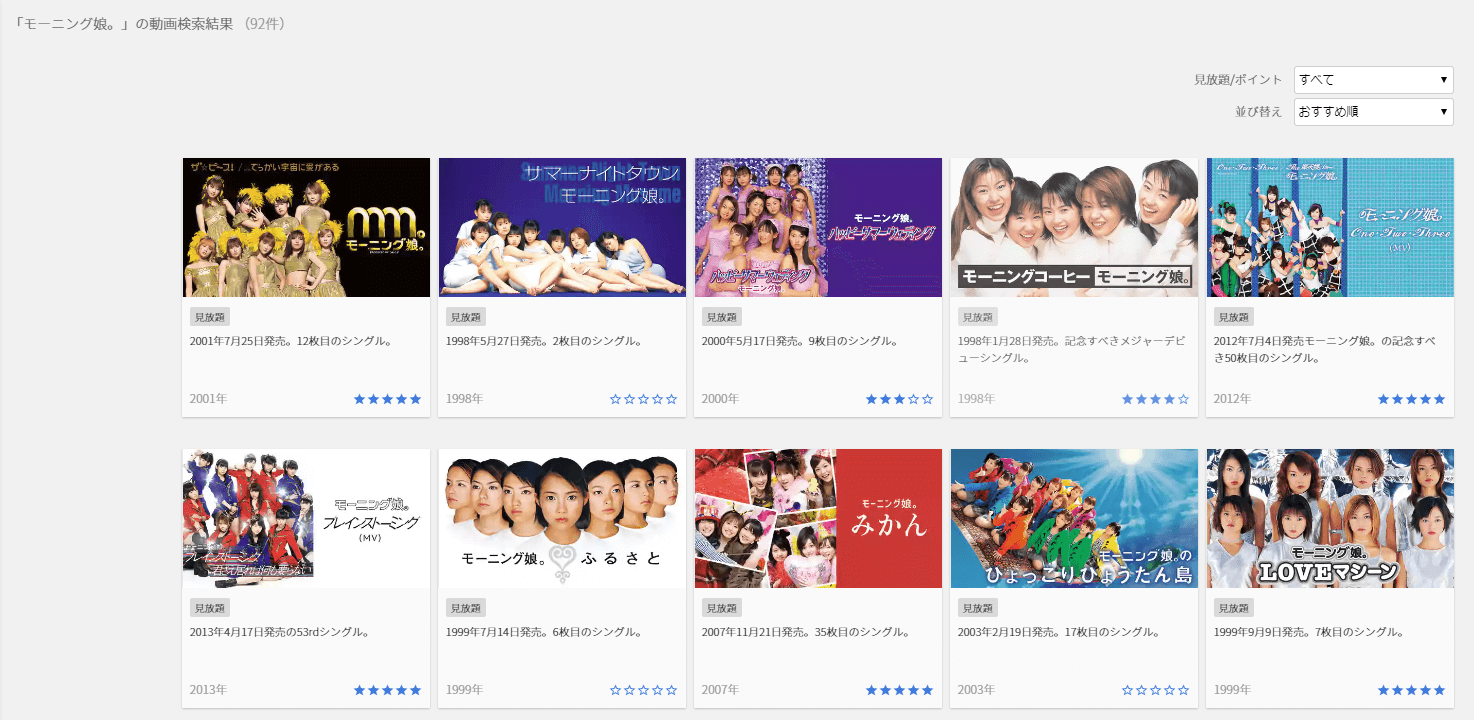This screenshot has height=720, width=1474.
Task: Click four-star rating on モーニングコーヒー card
Action: [1156, 399]
